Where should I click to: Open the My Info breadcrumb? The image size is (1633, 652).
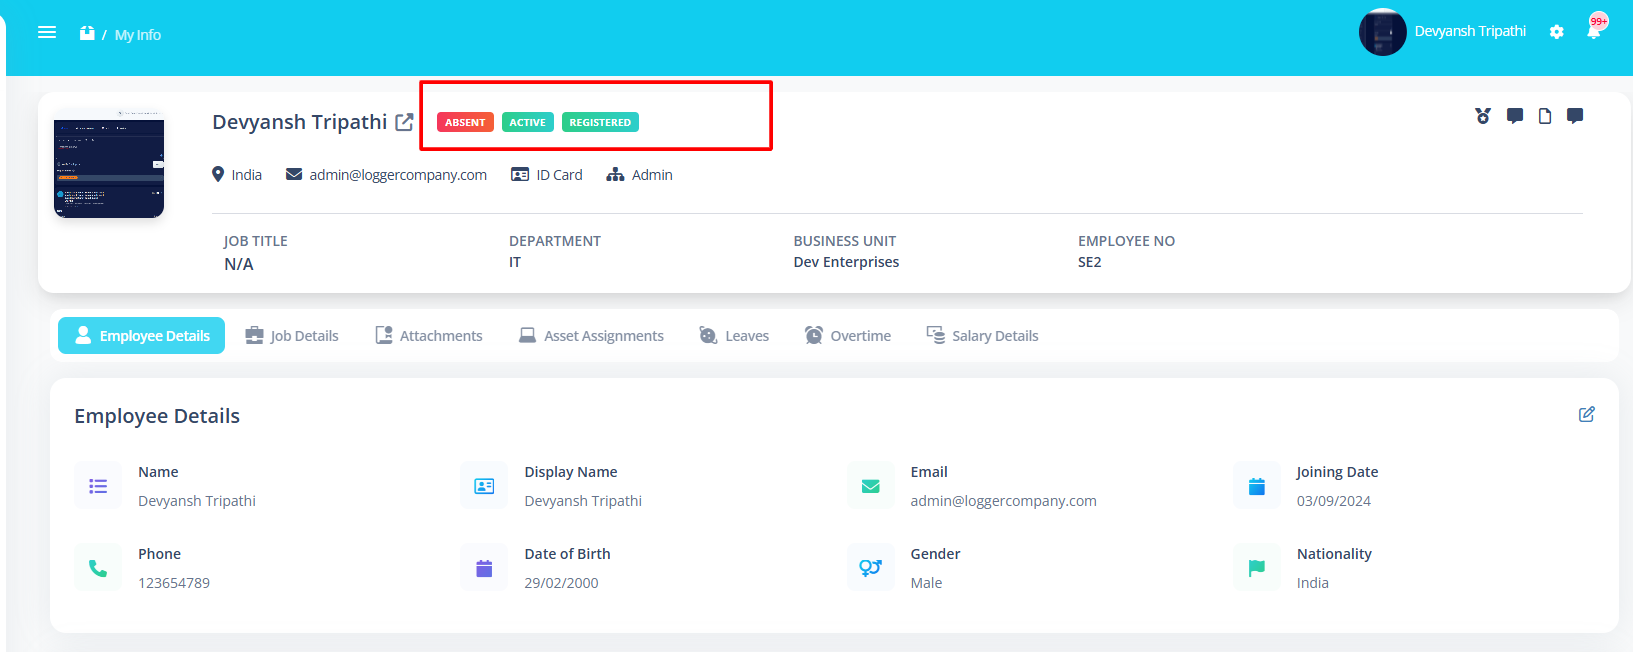pos(138,35)
